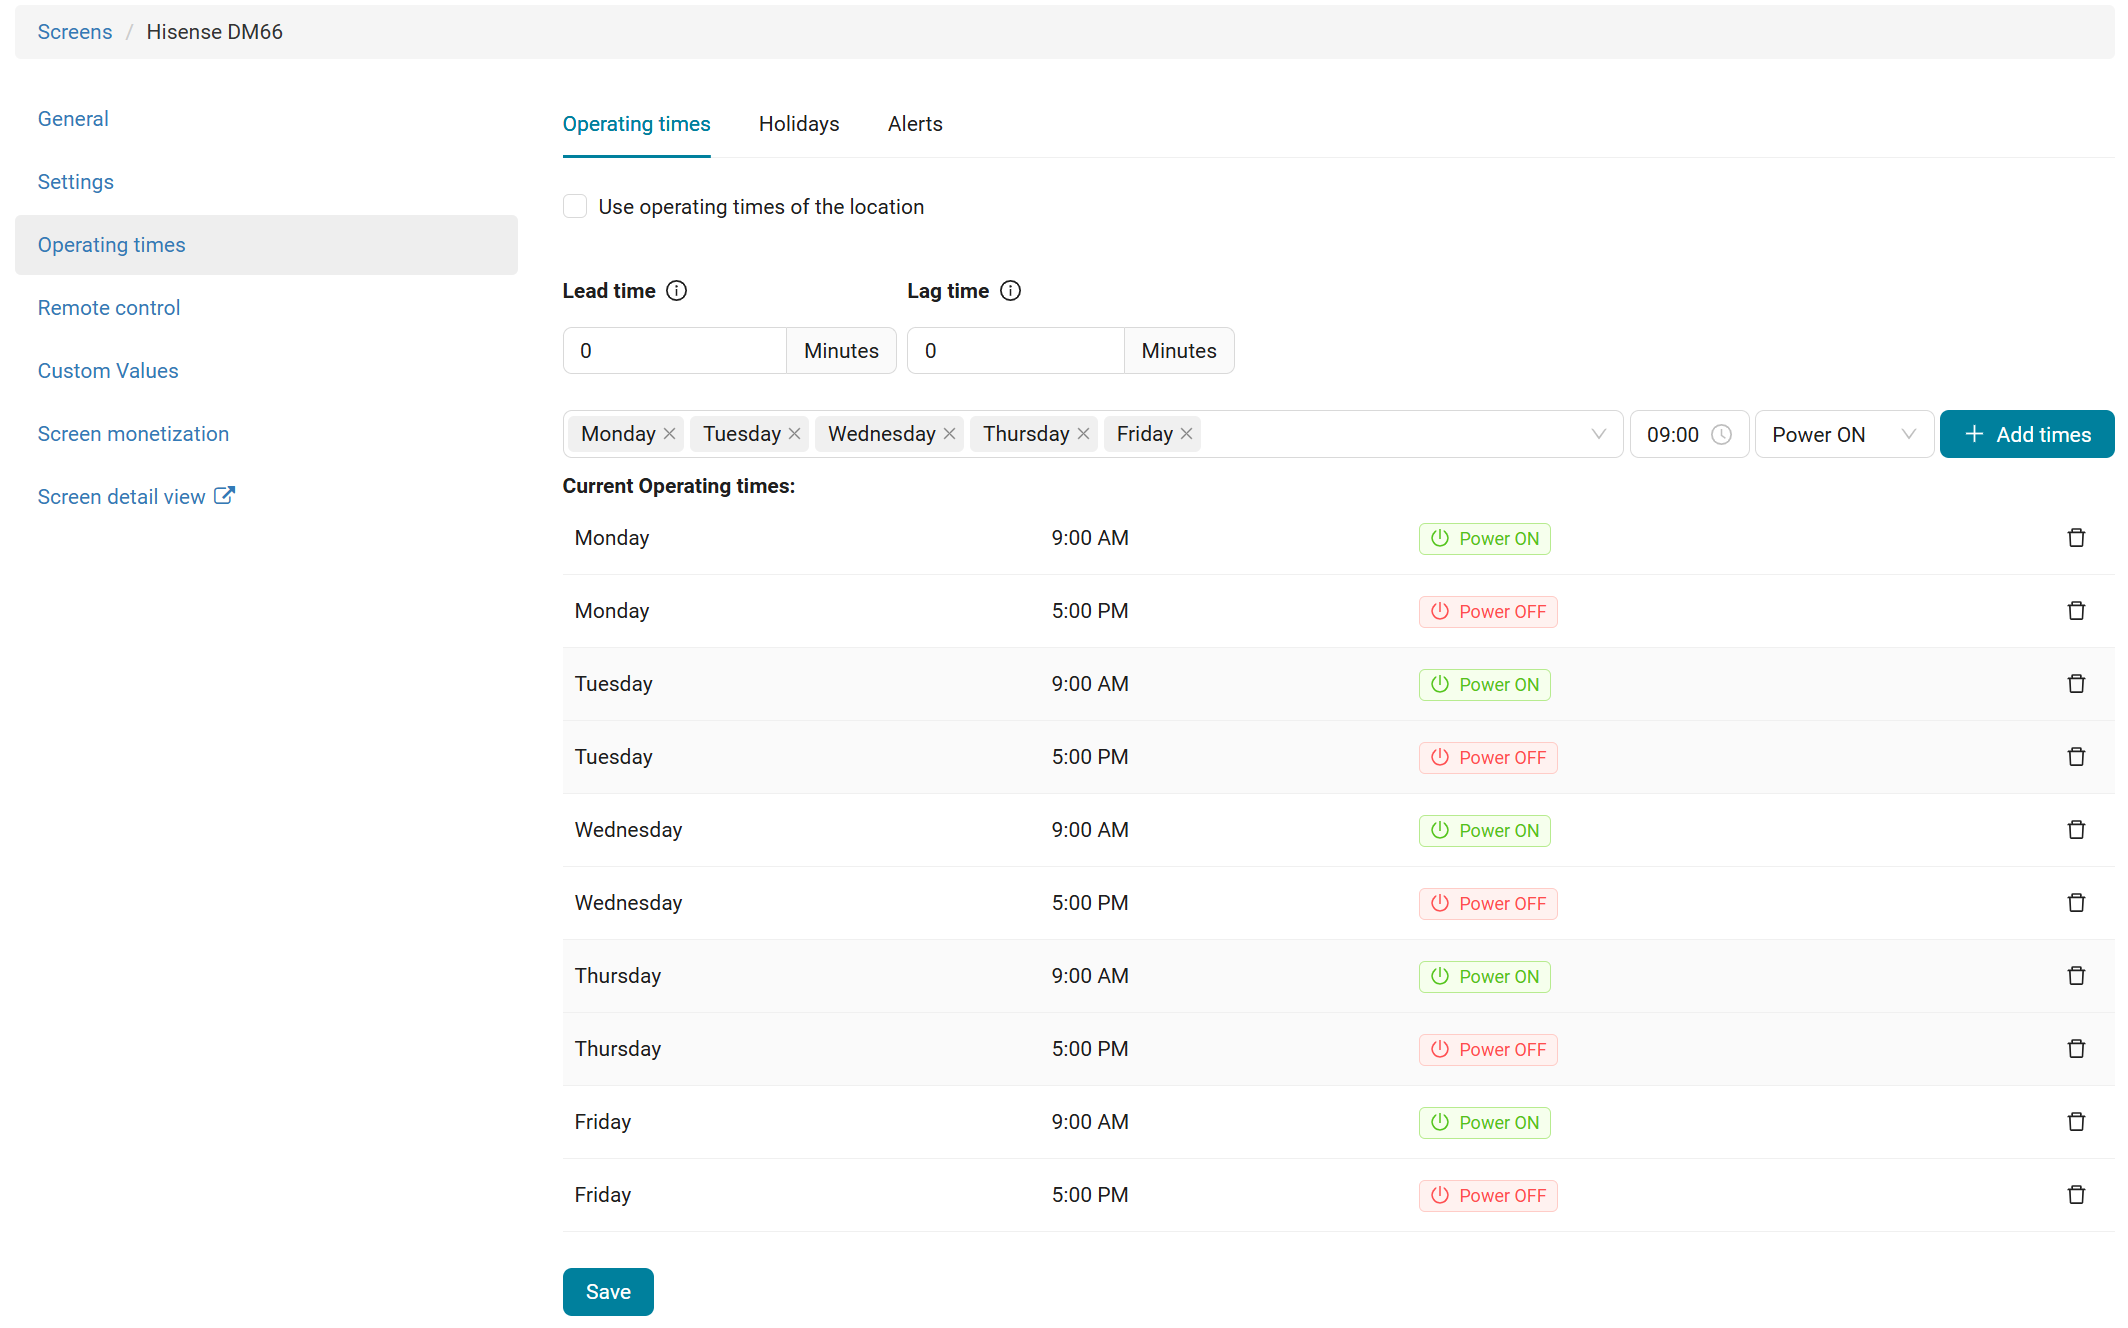Click Lead time info icon

pos(677,291)
